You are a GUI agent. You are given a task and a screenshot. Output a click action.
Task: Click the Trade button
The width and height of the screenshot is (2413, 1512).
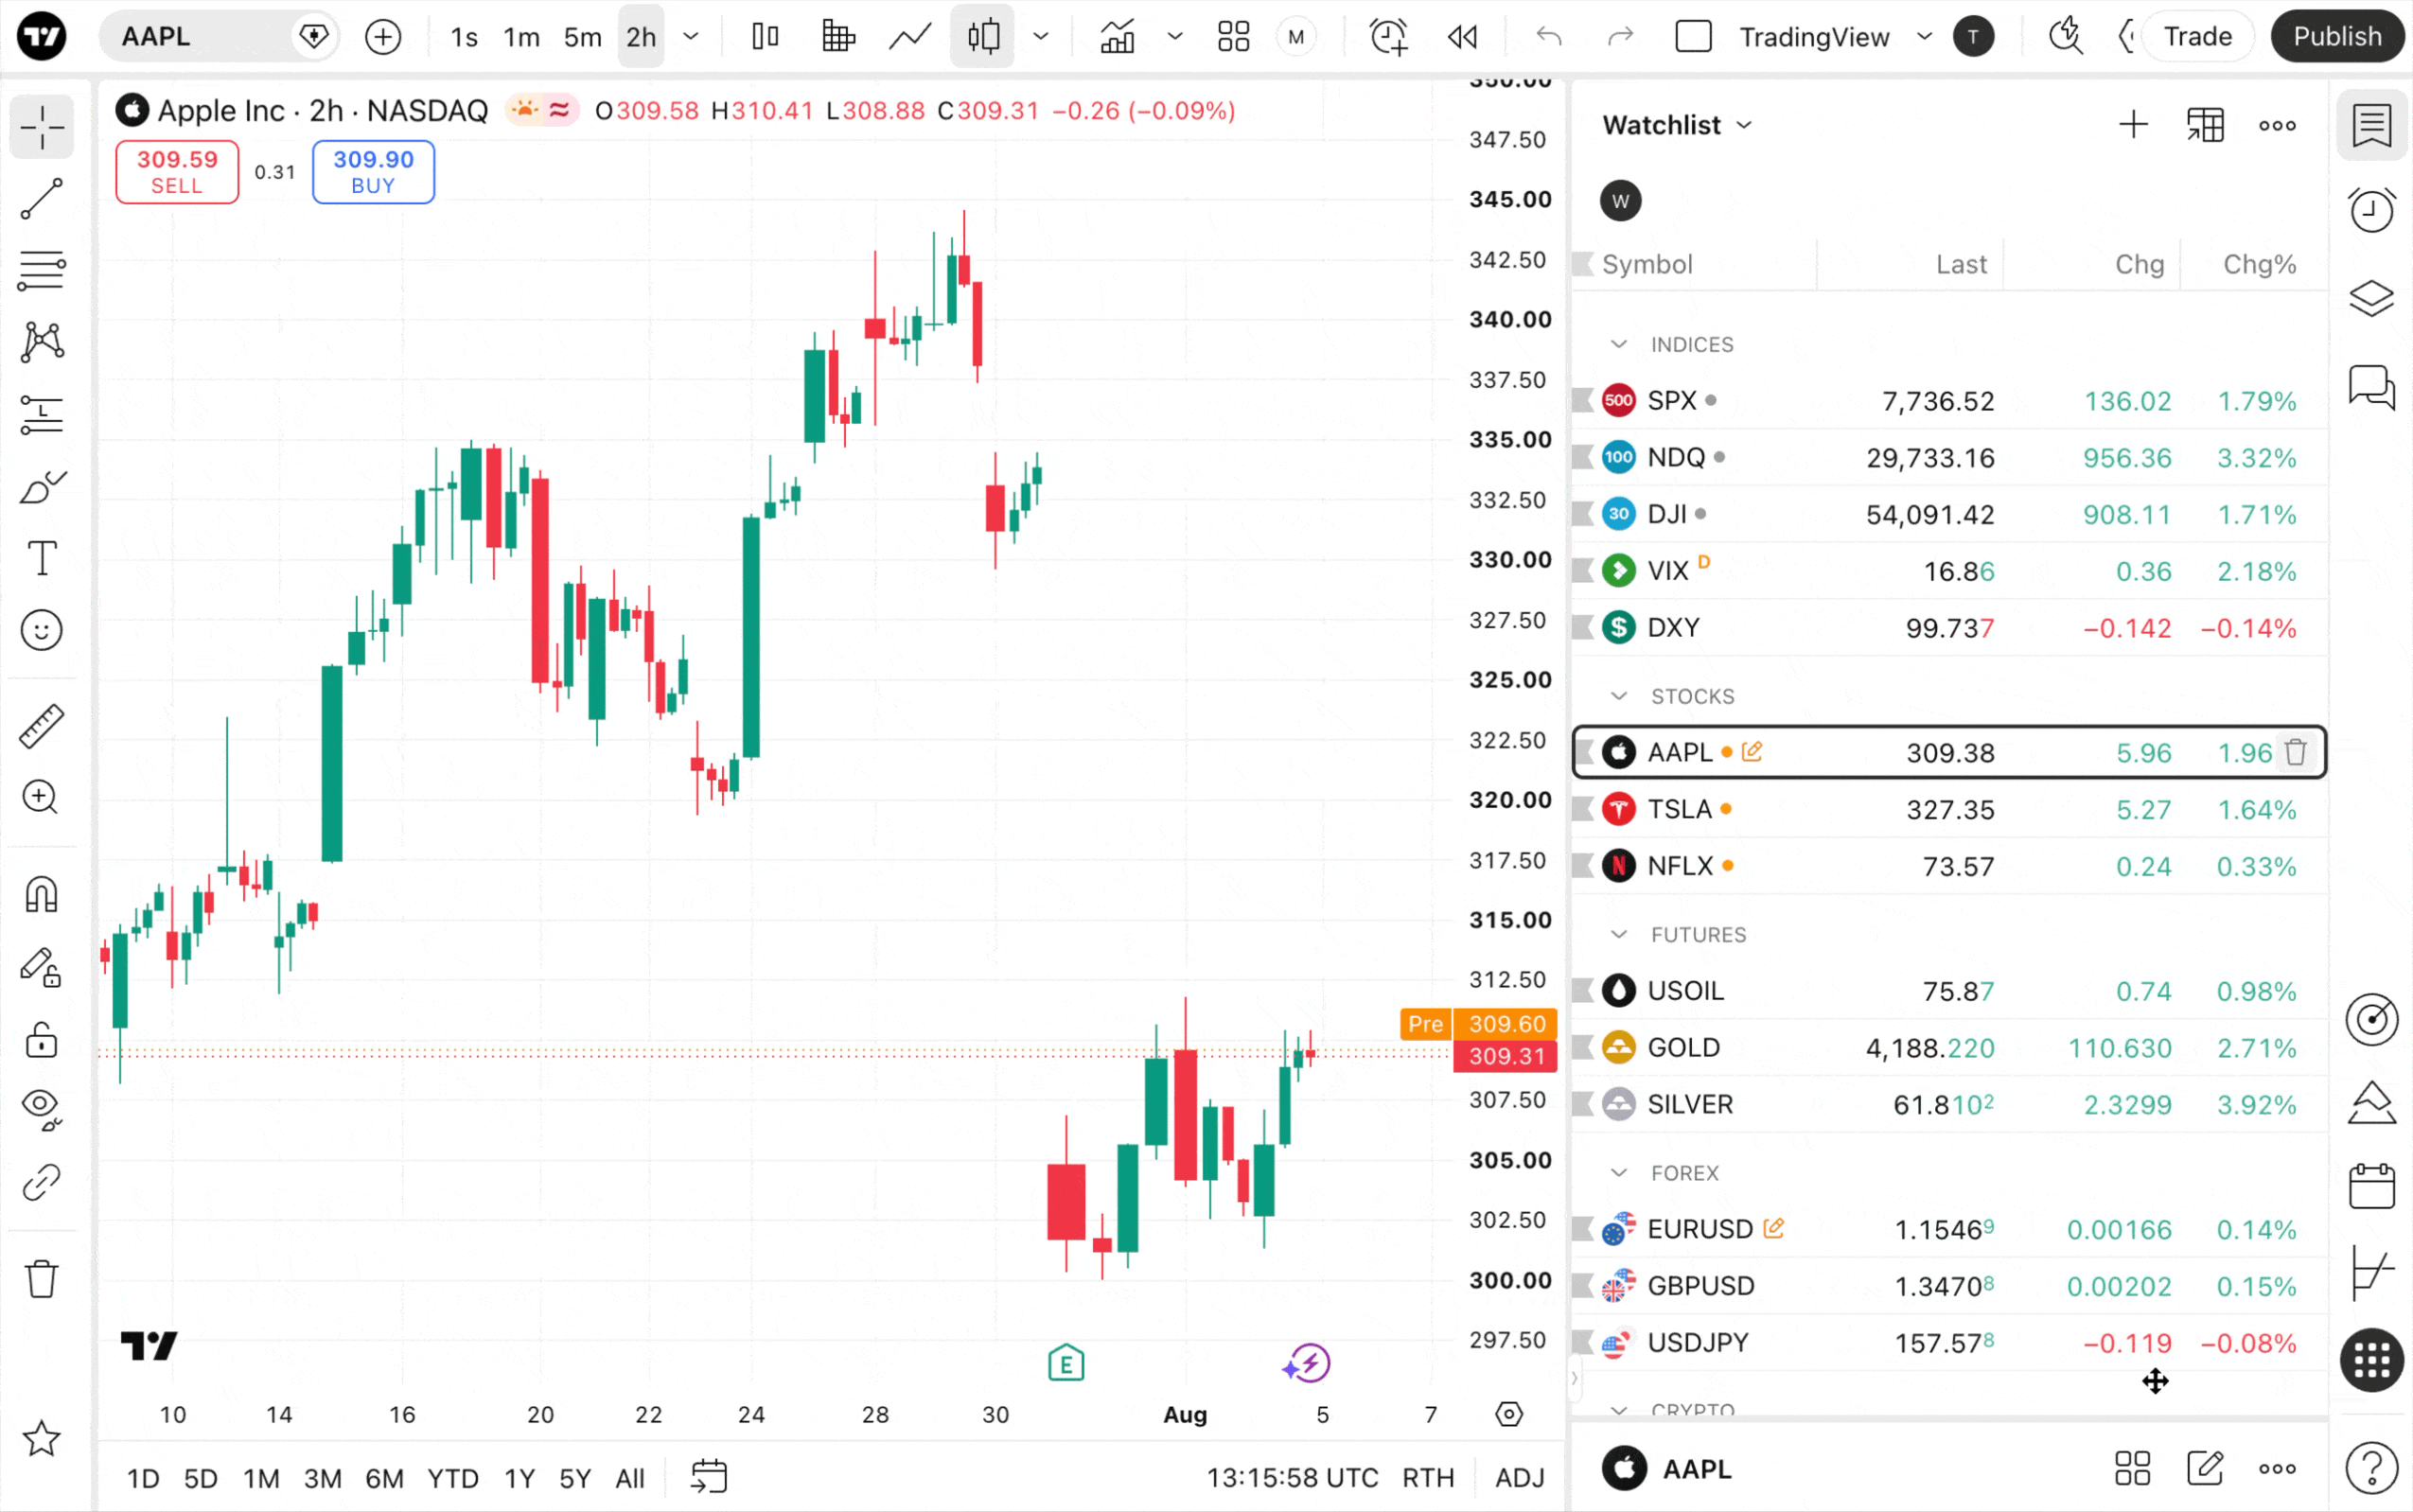pos(2198,37)
